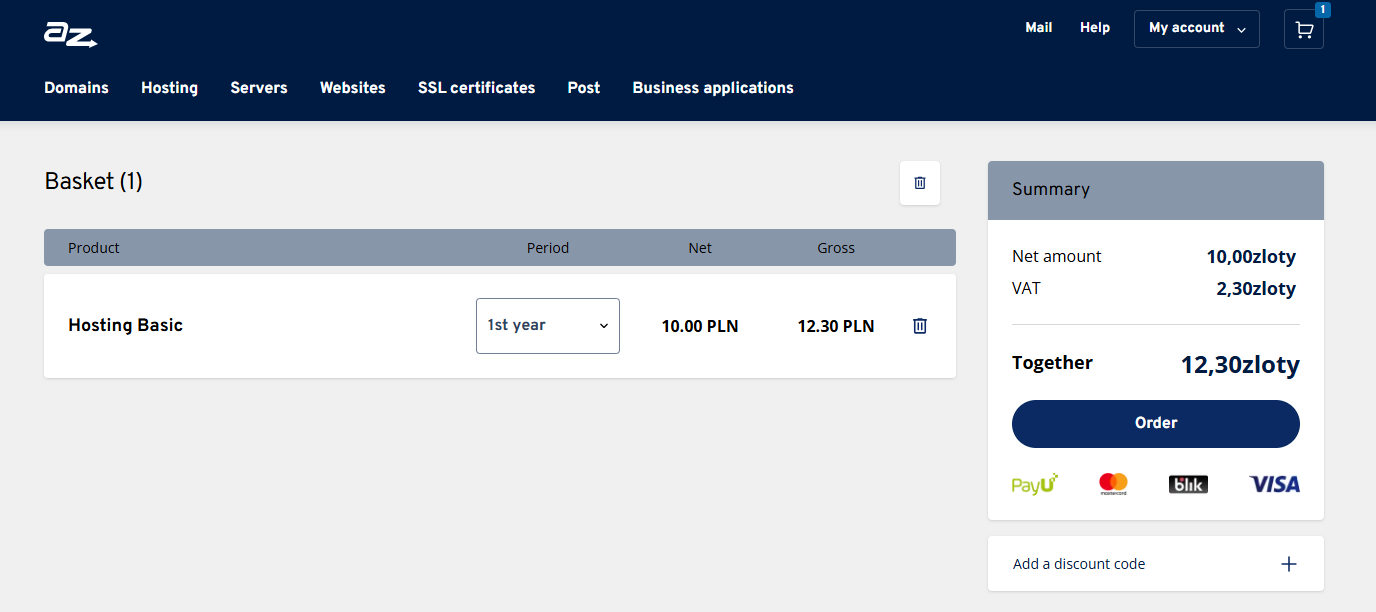Screen dimensions: 1376x612
Task: Click the Order button
Action: (x=1156, y=424)
